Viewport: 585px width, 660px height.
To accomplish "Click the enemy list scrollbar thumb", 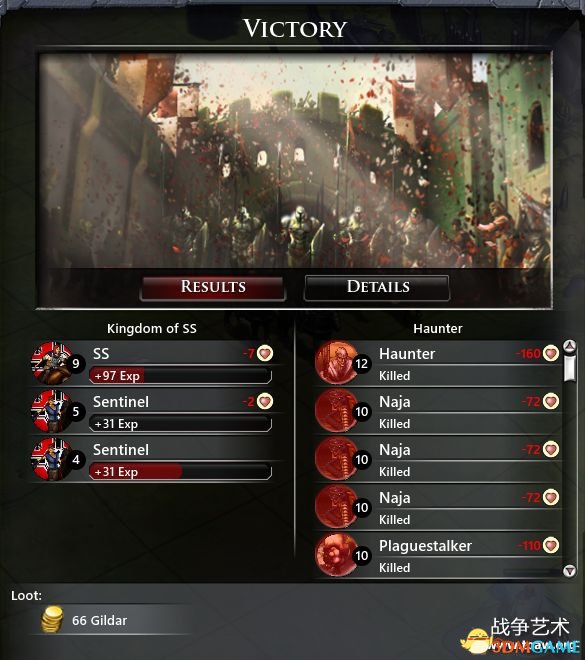I will click(x=569, y=369).
